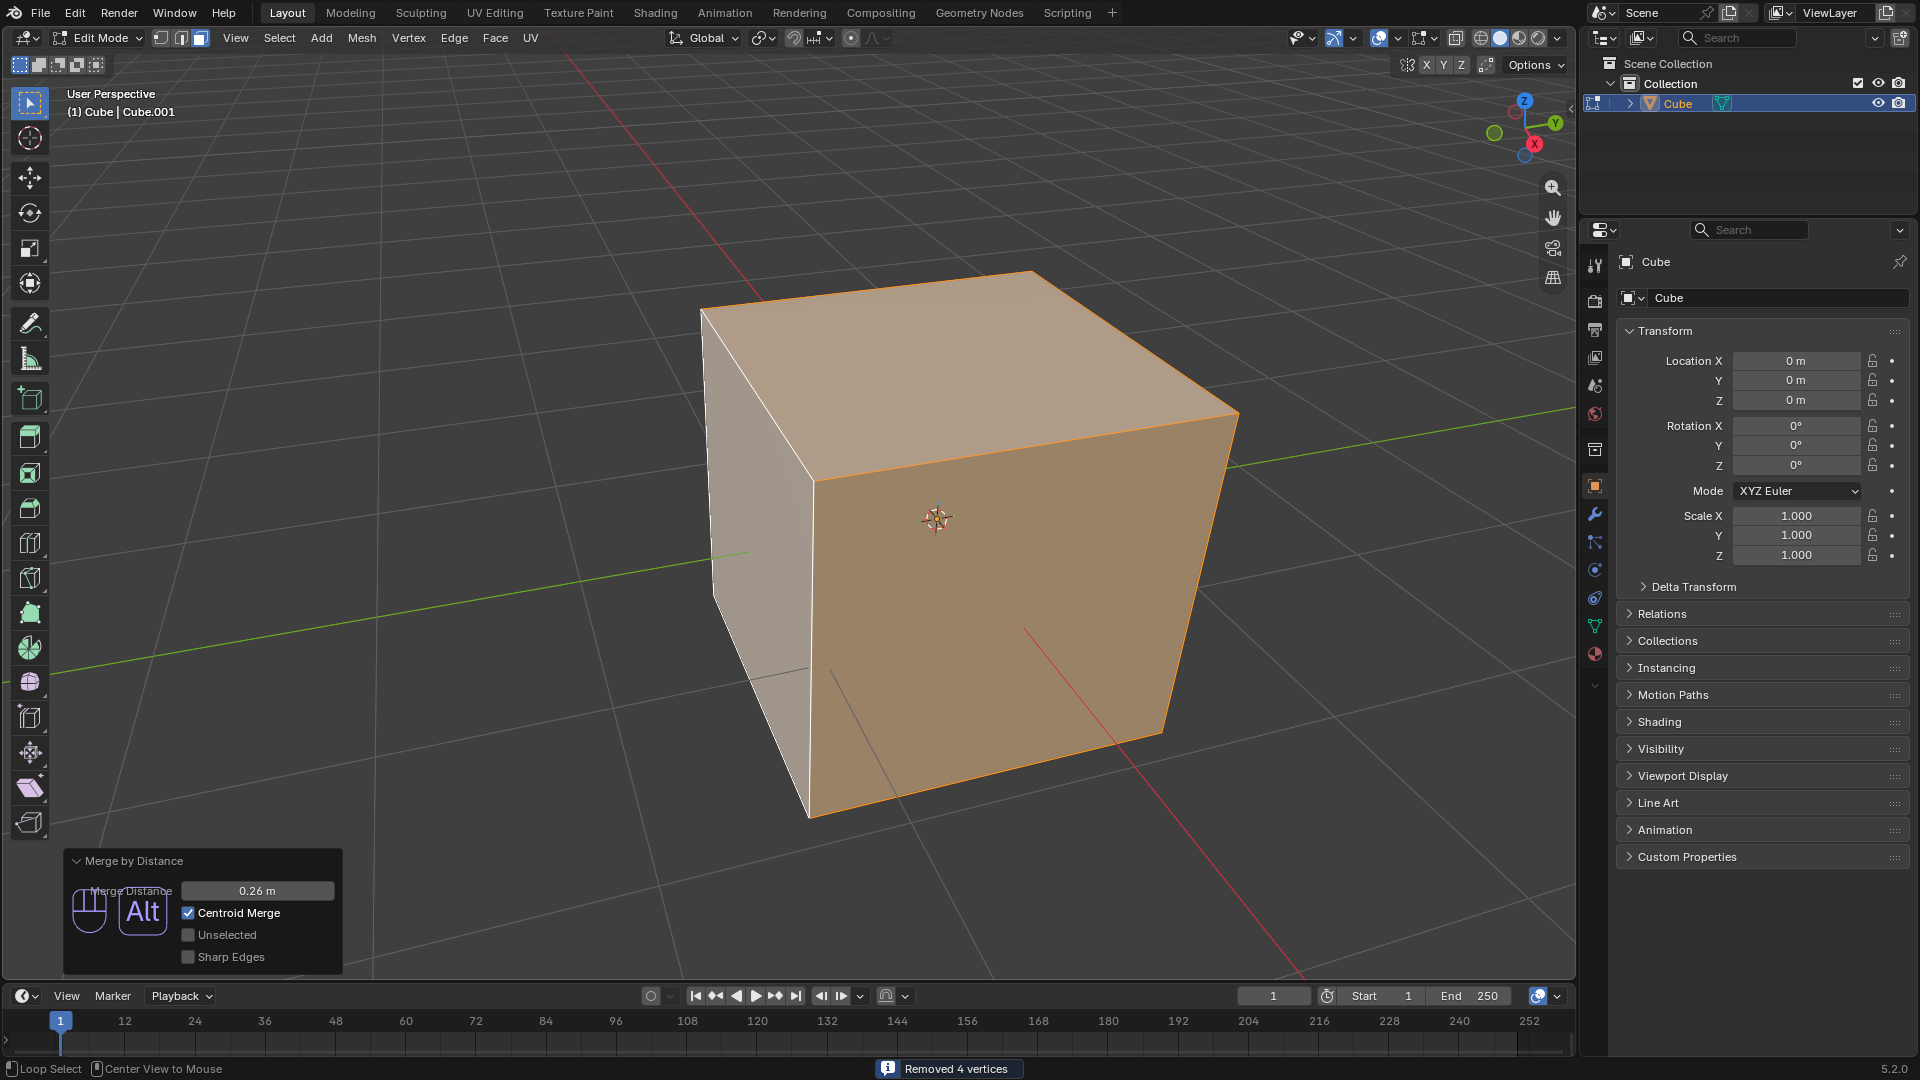Activate the Move tool
Screen dimensions: 1920x1080
tap(30, 178)
